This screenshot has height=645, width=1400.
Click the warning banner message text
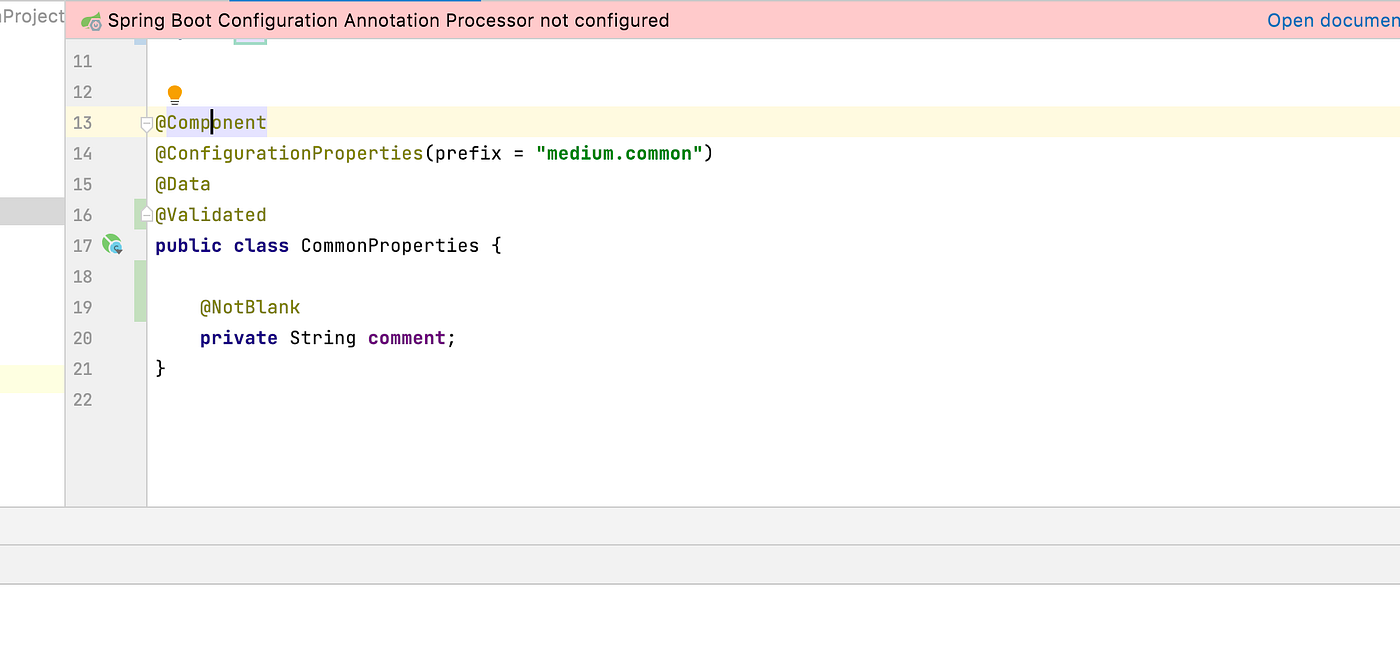(x=388, y=20)
